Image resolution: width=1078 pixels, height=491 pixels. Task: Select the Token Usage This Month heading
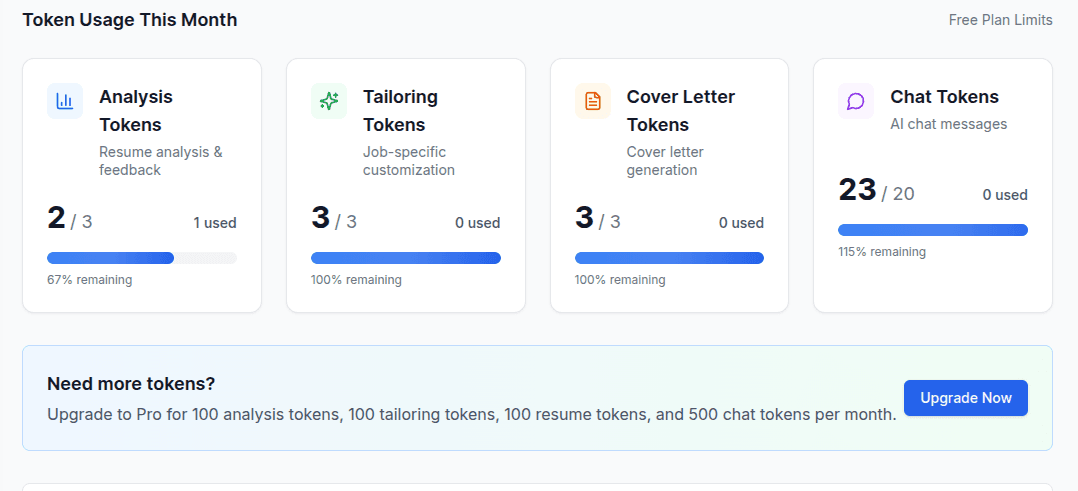tap(129, 20)
